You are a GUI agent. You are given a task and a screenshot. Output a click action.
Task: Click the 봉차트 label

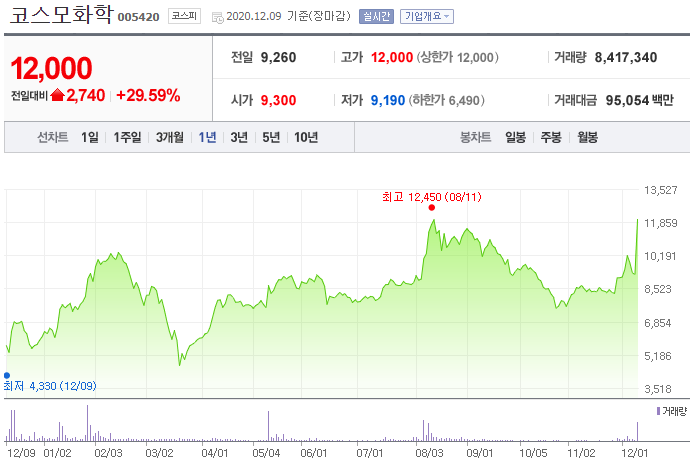coord(475,137)
